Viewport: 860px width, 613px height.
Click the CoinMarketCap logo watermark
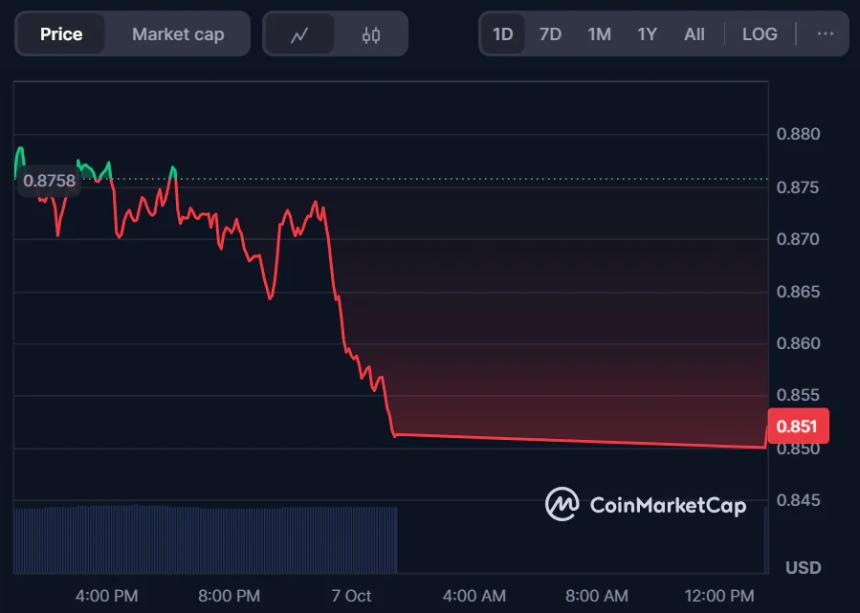[x=645, y=504]
